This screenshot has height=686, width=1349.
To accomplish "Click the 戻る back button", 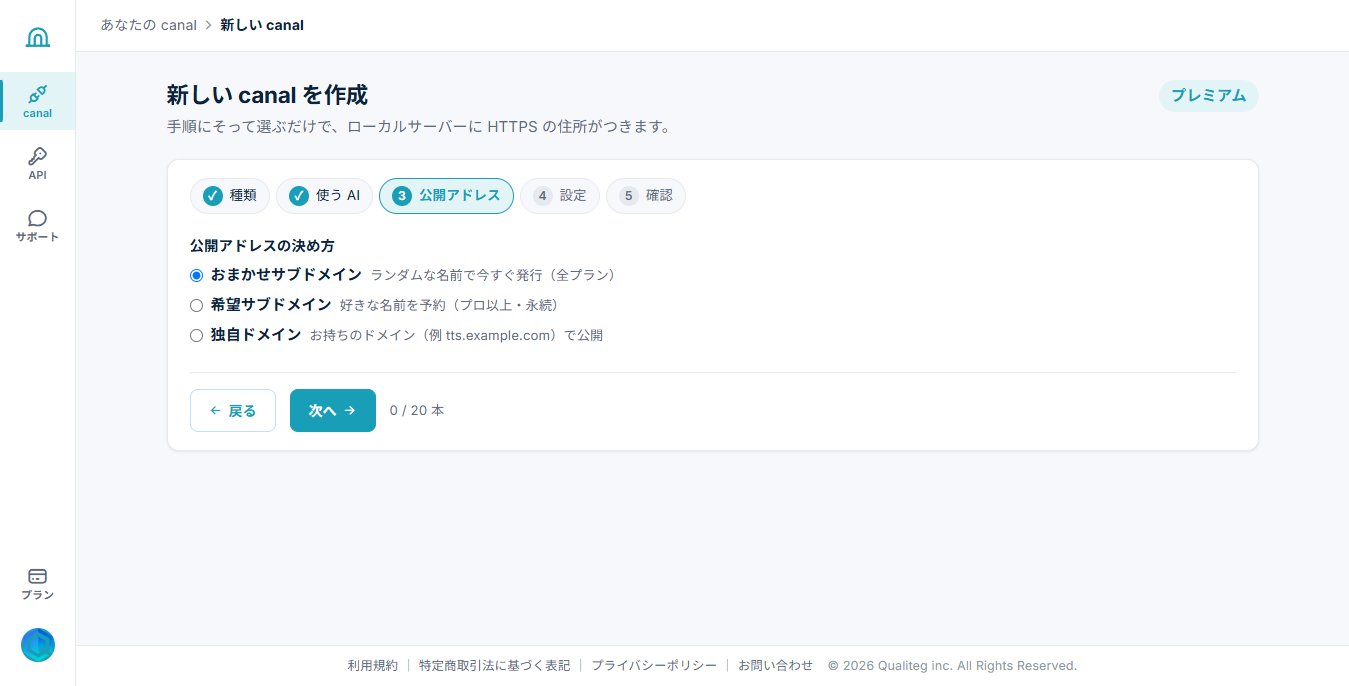I will click(233, 410).
